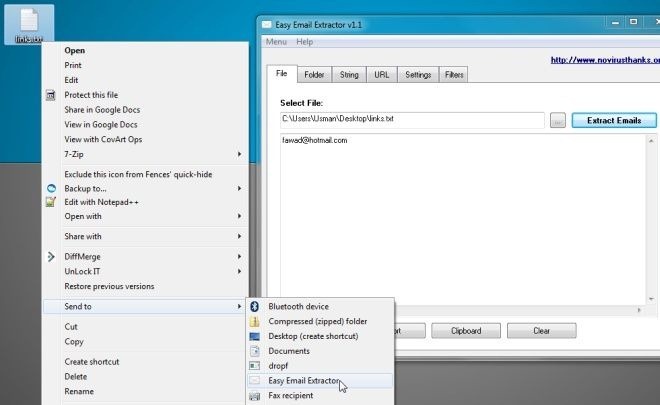Open the Help menu in Easy Email Extractor
660x405 pixels.
pyautogui.click(x=304, y=42)
